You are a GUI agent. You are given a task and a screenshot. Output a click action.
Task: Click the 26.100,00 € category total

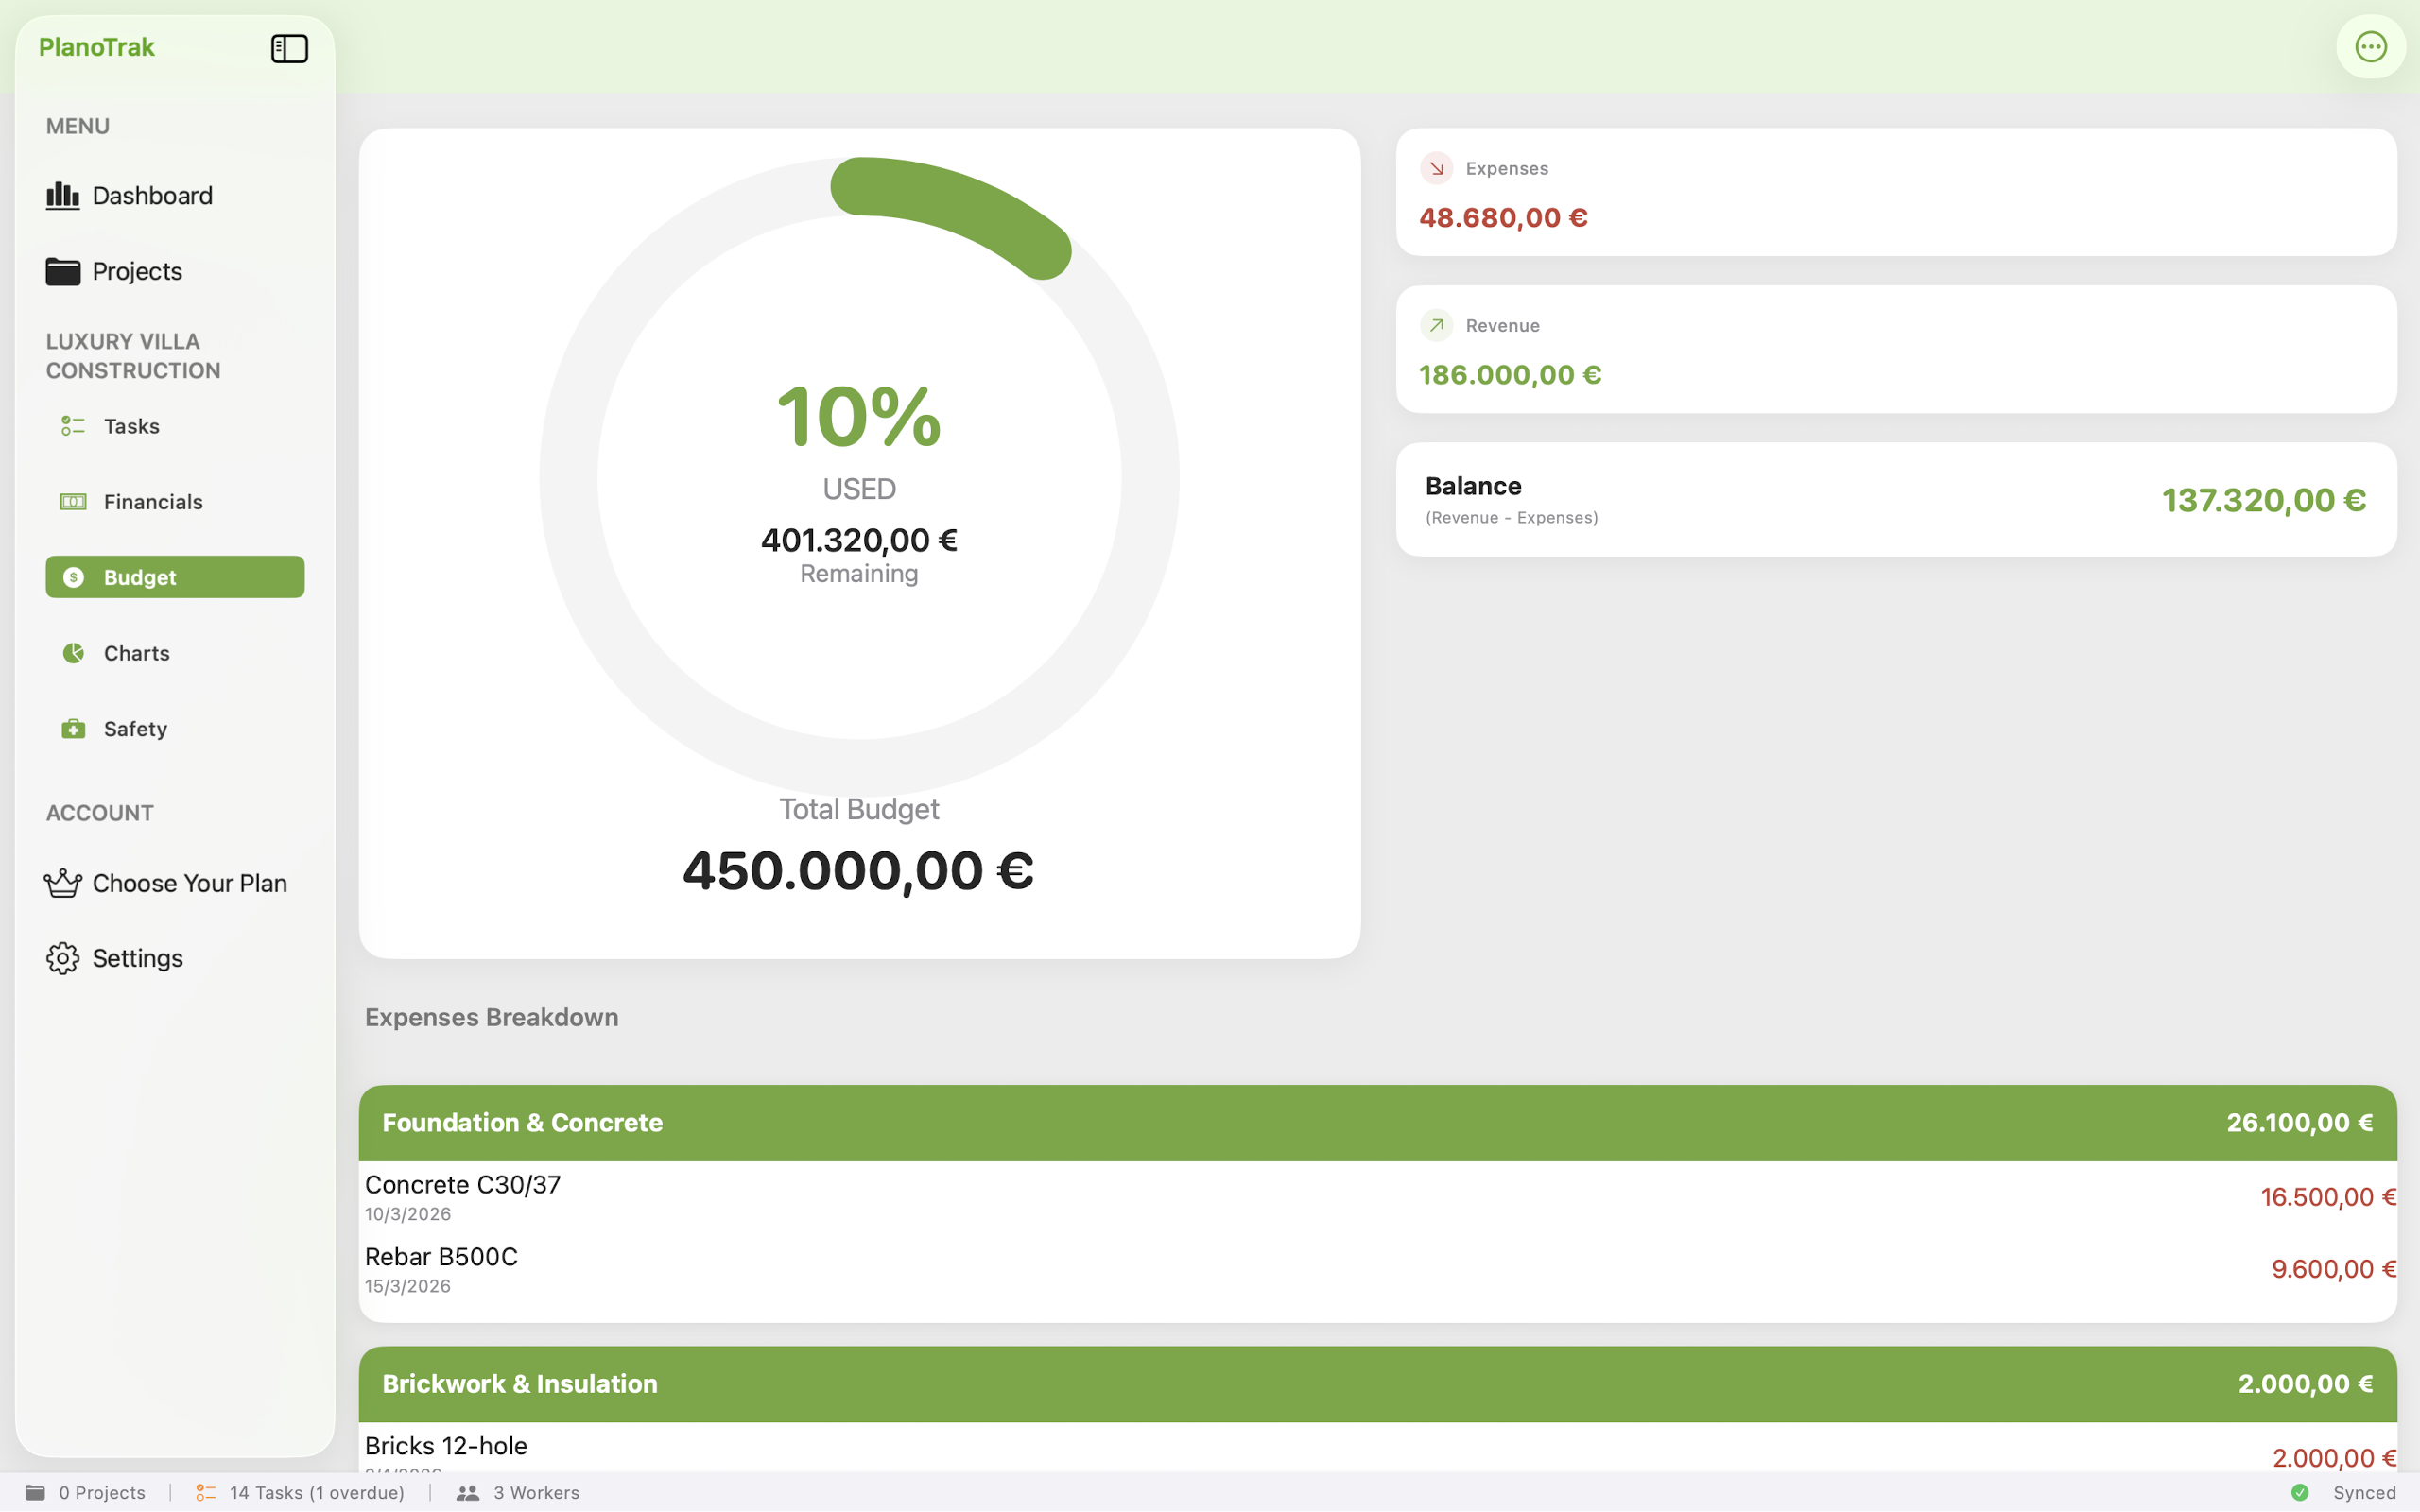(2299, 1123)
